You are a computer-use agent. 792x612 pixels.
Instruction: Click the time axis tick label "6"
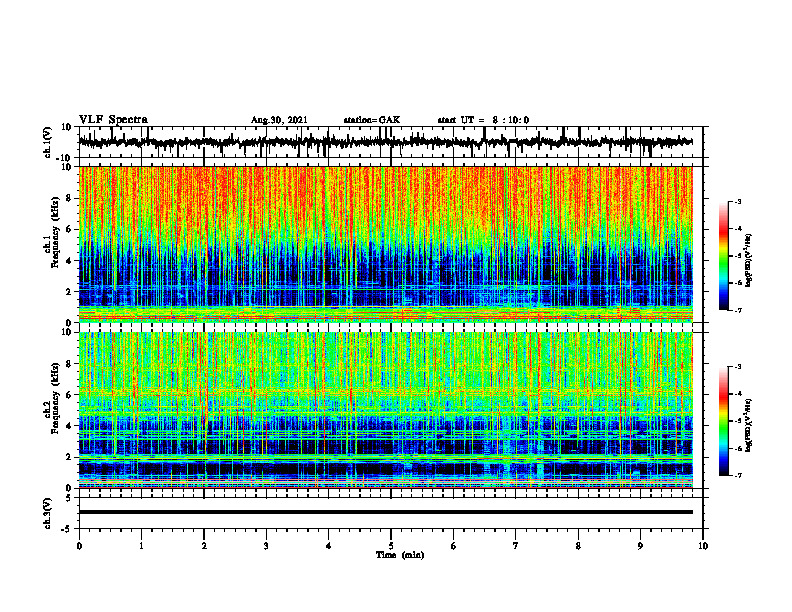click(454, 546)
